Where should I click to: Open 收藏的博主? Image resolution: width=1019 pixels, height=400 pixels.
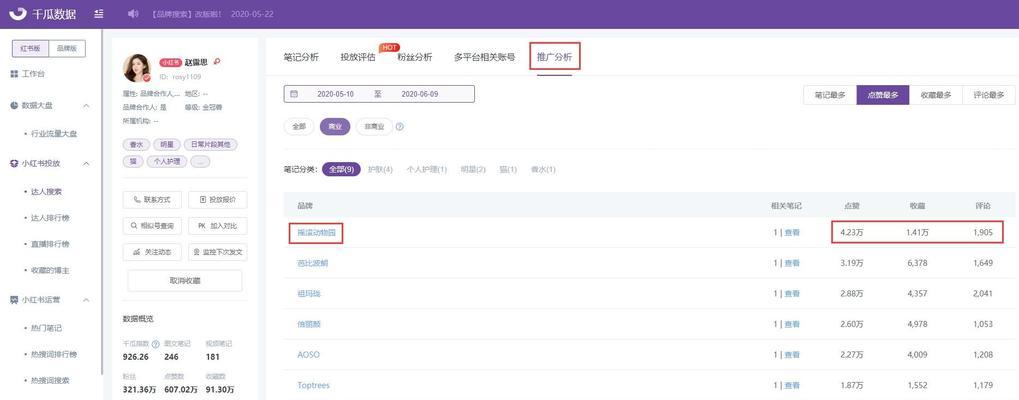pos(51,270)
